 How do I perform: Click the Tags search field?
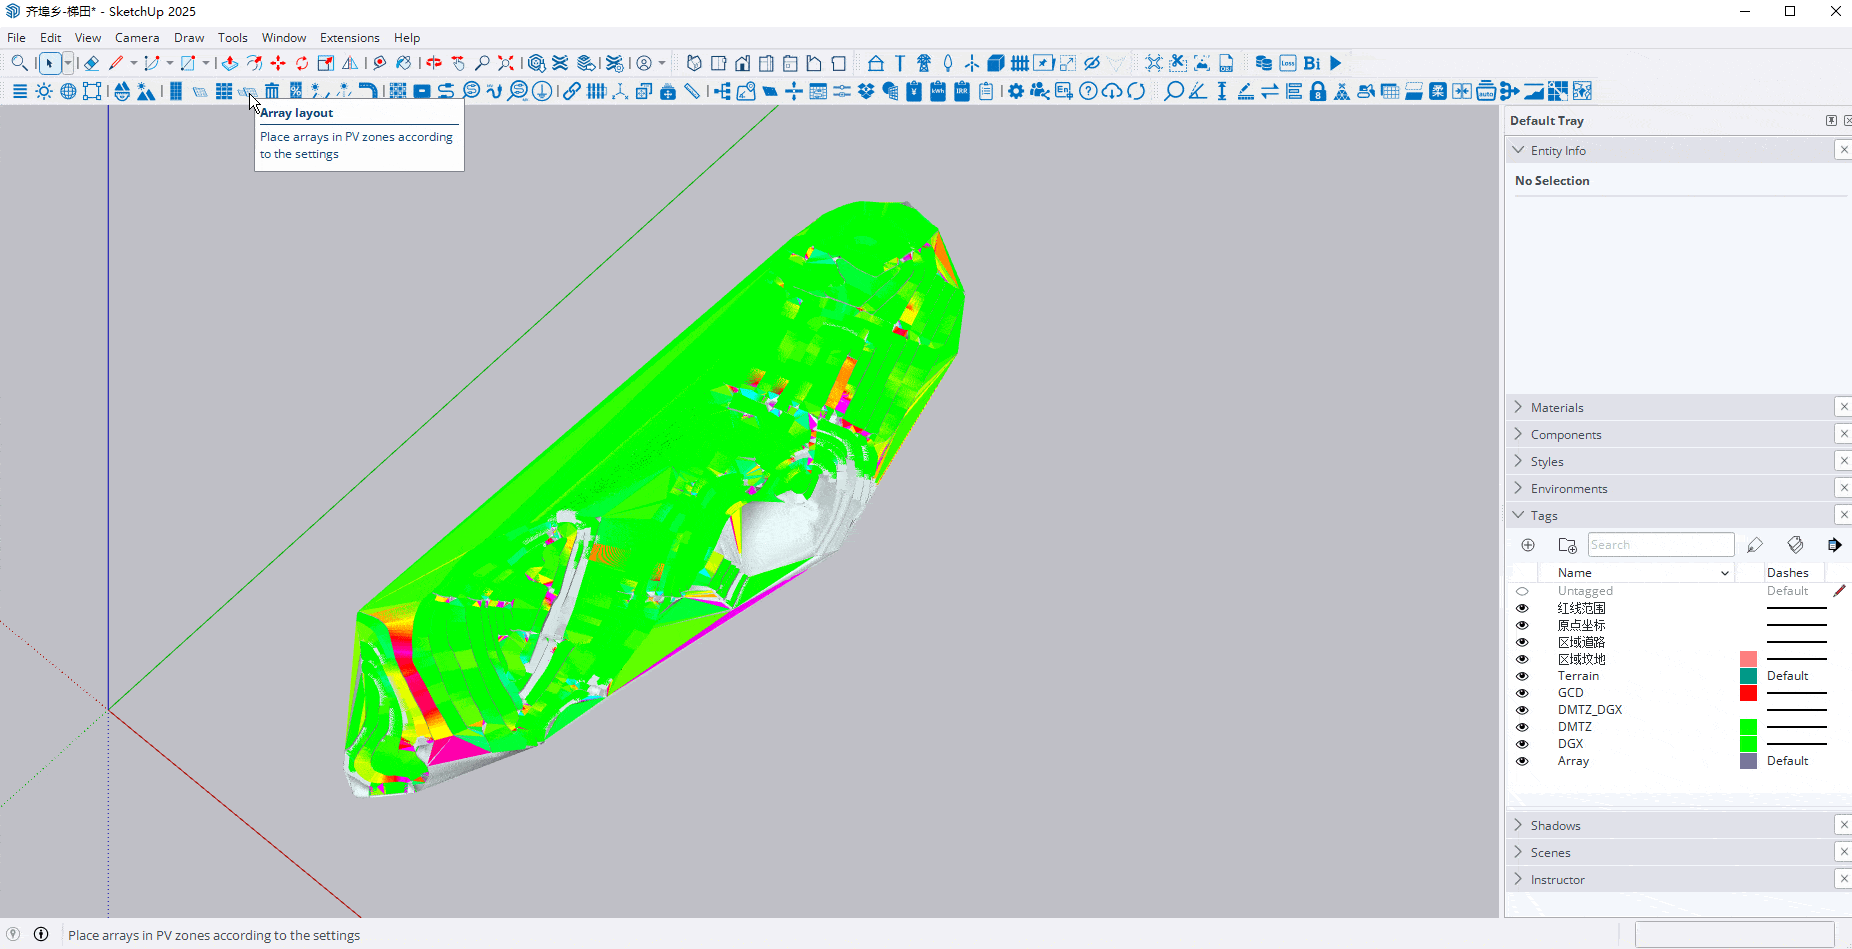point(1660,545)
